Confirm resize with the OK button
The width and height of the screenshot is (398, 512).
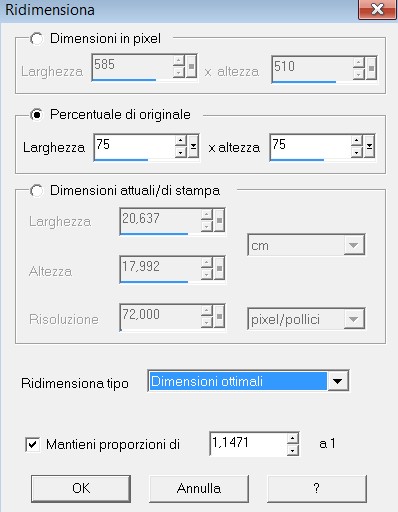click(81, 488)
